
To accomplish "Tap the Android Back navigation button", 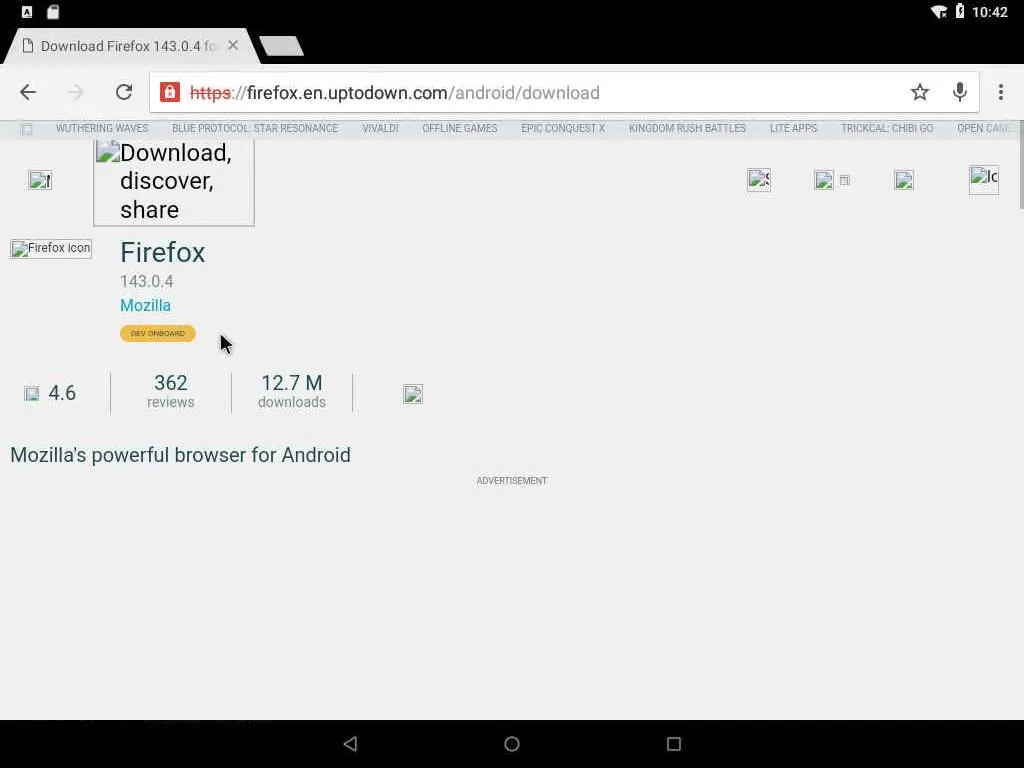I will click(x=350, y=744).
